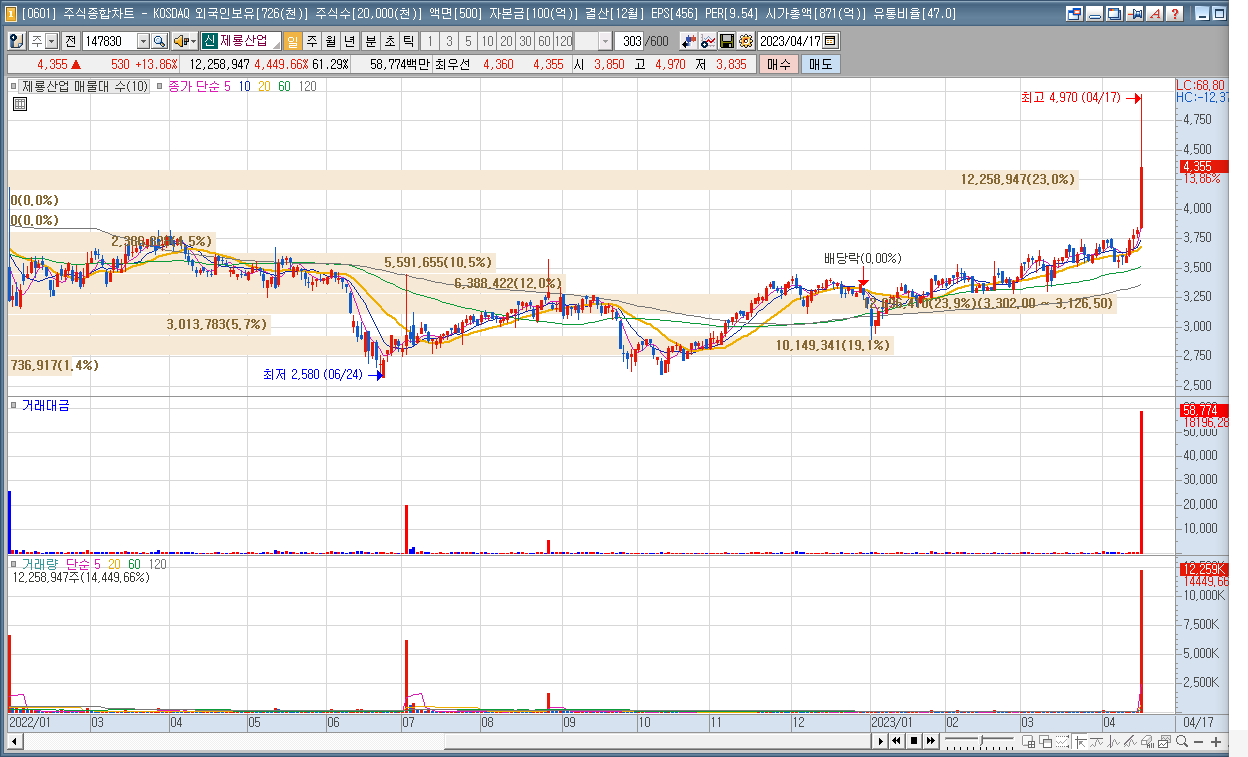Click the pin window icon in title bar
Viewport: 1248px width, 757px height.
coord(1134,14)
